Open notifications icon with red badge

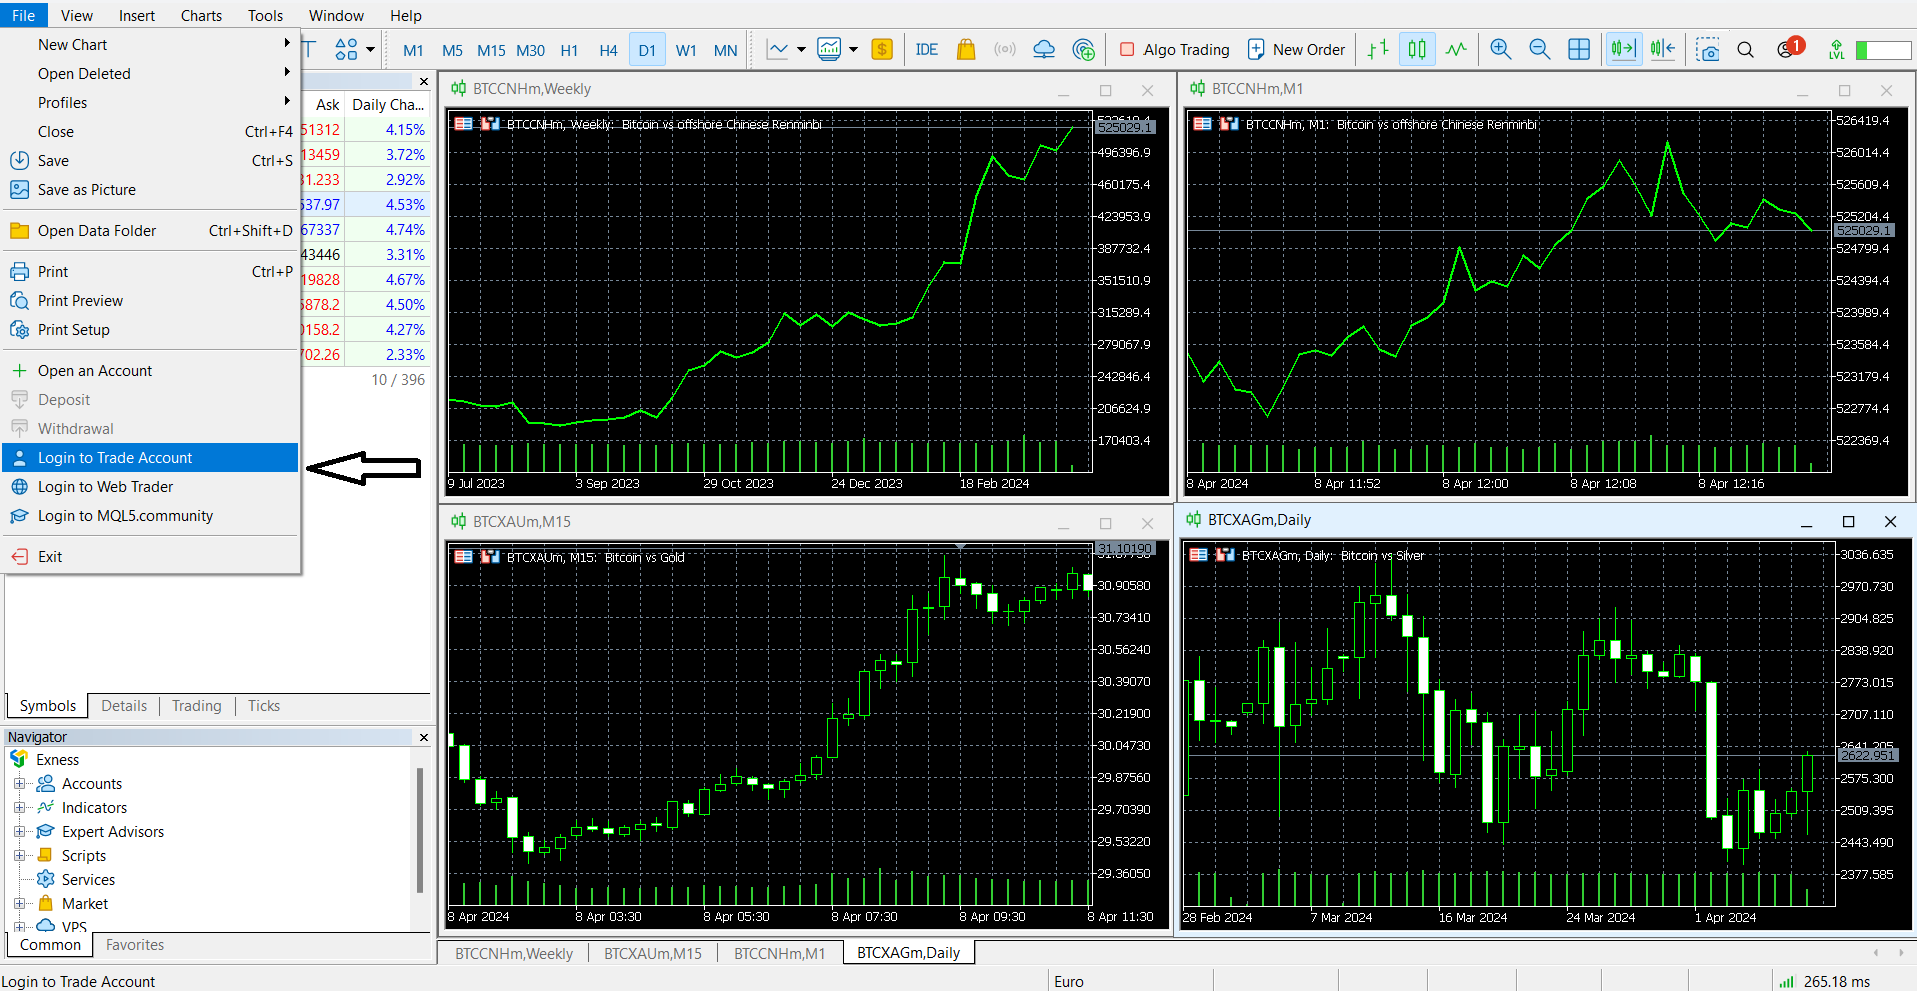tap(1789, 48)
